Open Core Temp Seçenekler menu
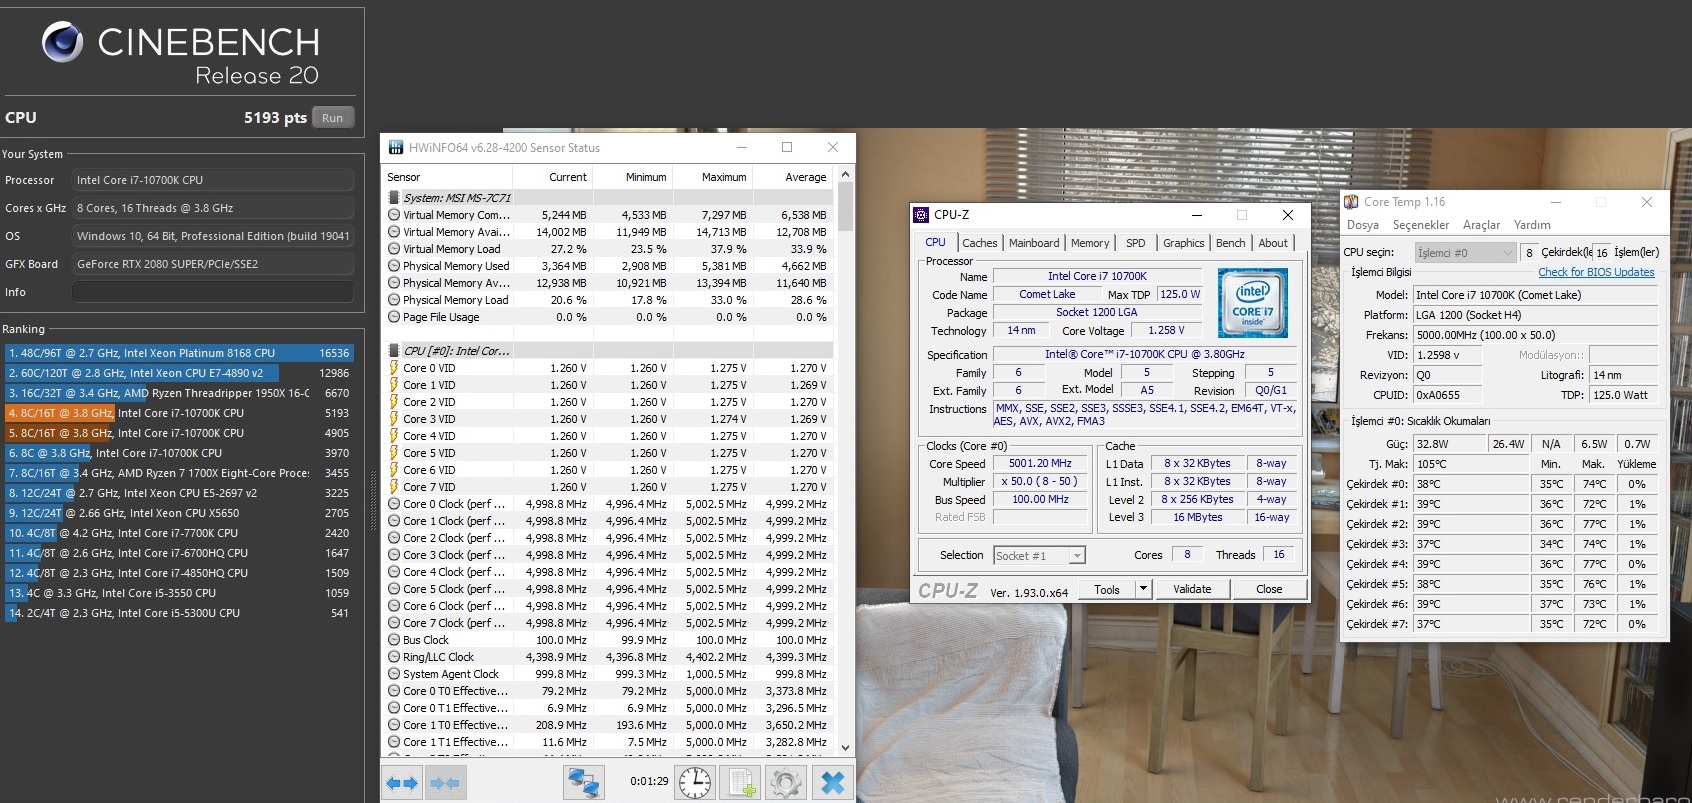 [1421, 225]
